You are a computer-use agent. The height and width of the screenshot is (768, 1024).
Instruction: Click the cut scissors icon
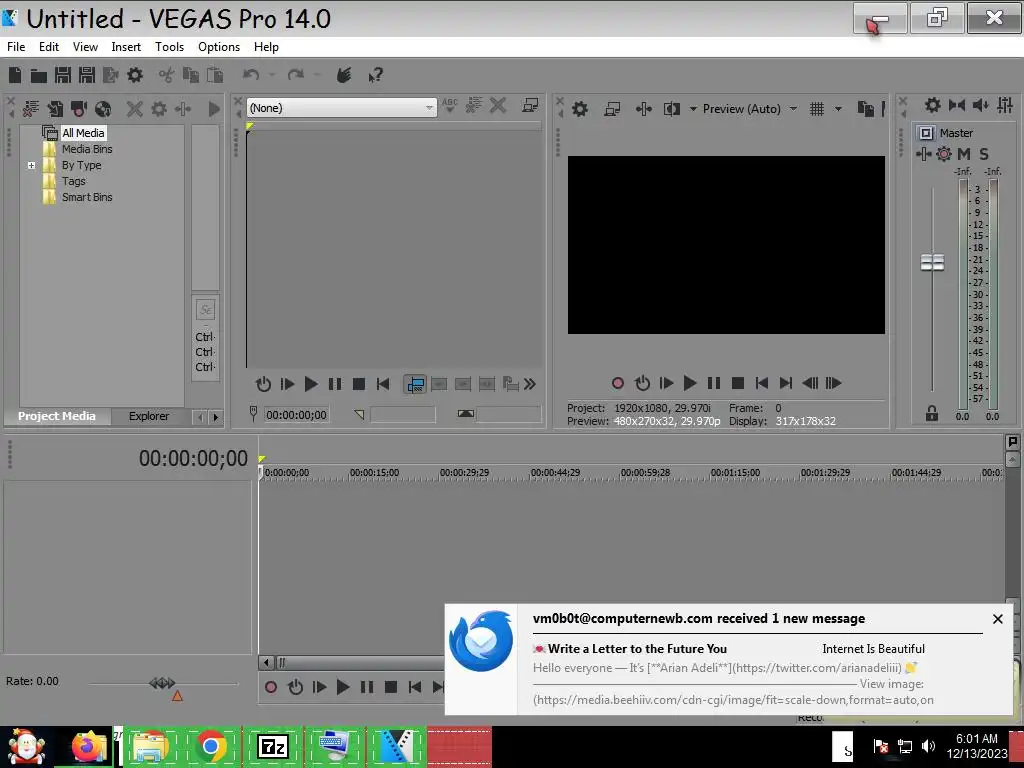pos(167,75)
